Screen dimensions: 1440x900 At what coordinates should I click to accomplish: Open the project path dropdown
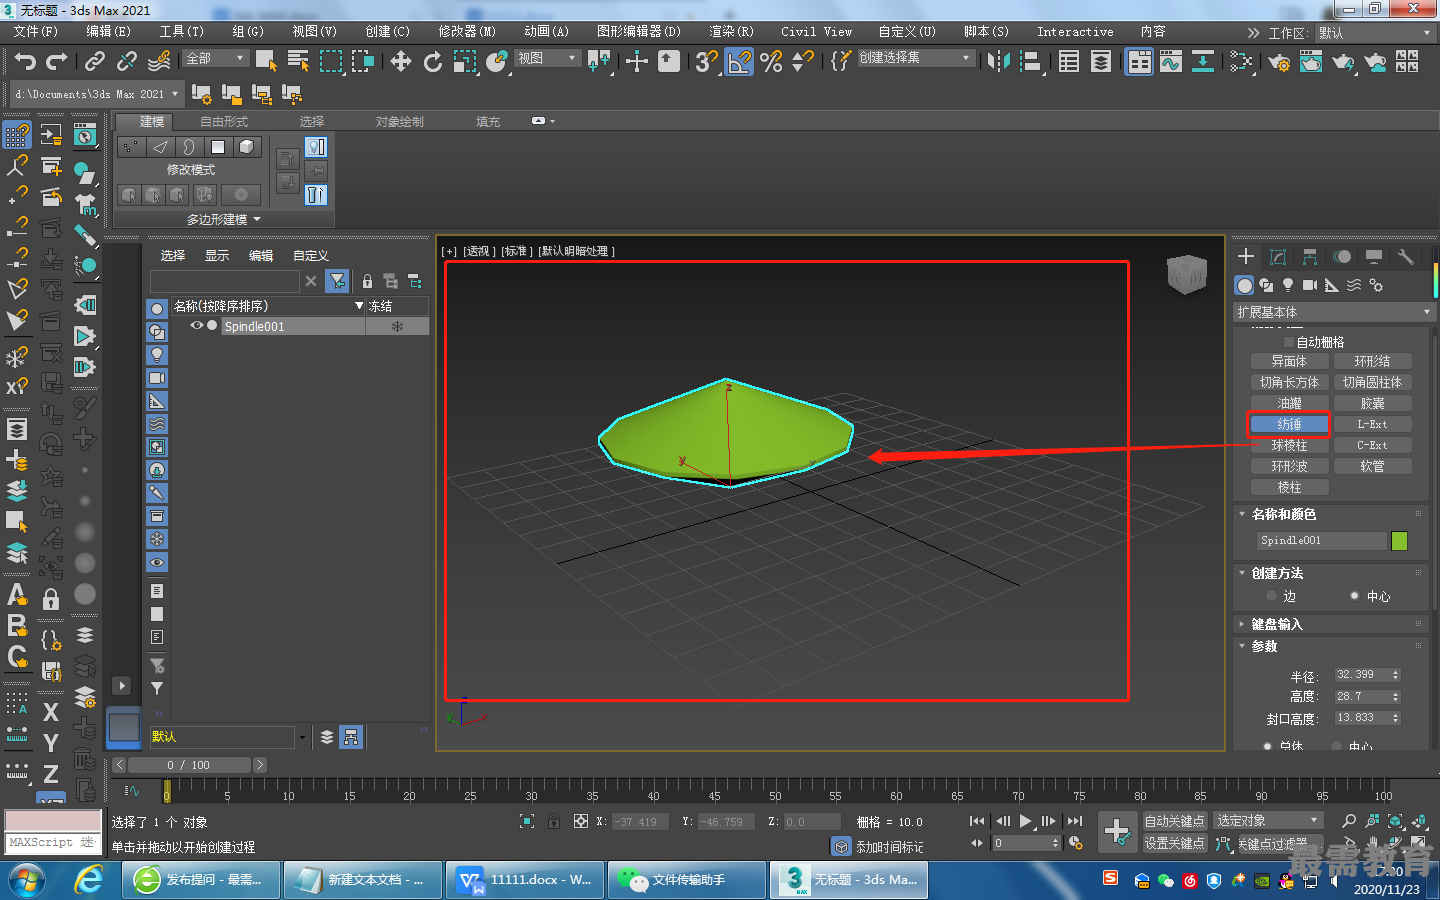[x=97, y=94]
